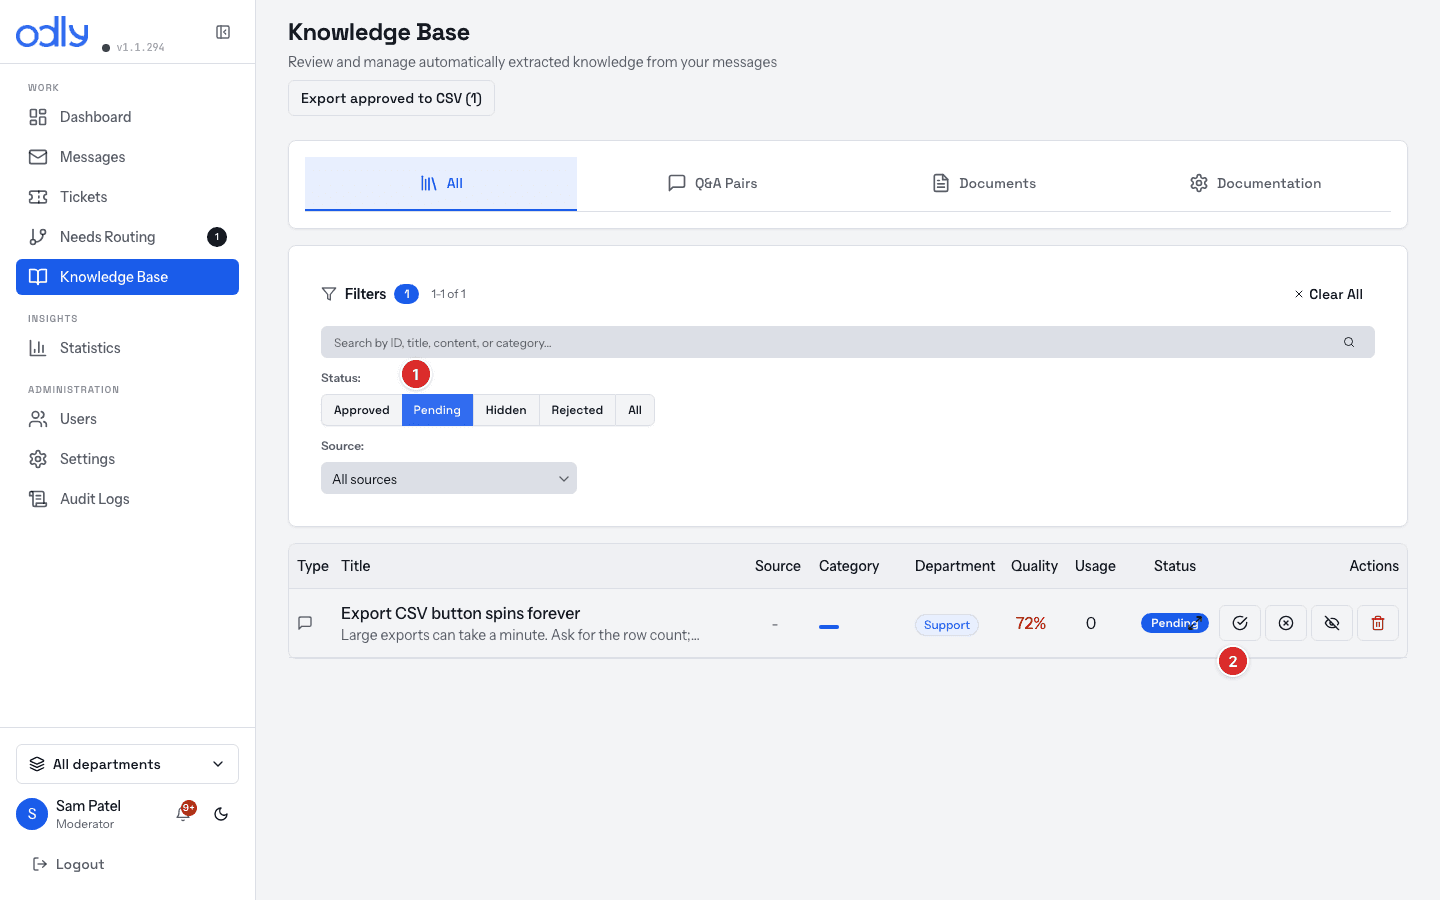Screen dimensions: 1440x900
Task: Switch to Q&A Pairs tab
Action: pyautogui.click(x=712, y=183)
